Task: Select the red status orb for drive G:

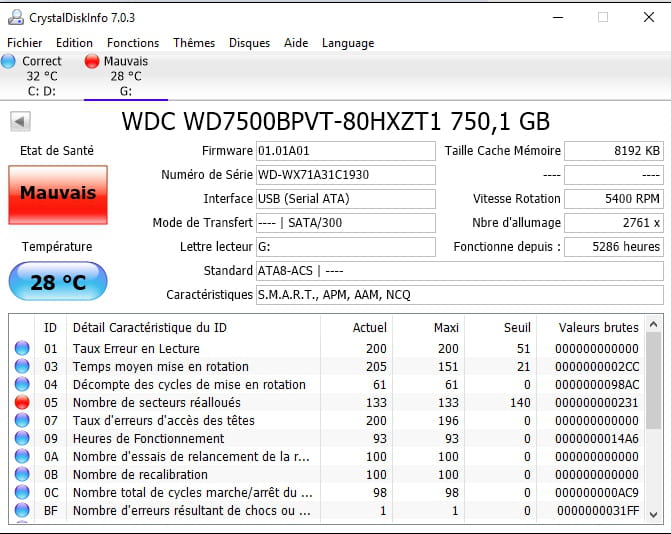Action: (x=92, y=61)
